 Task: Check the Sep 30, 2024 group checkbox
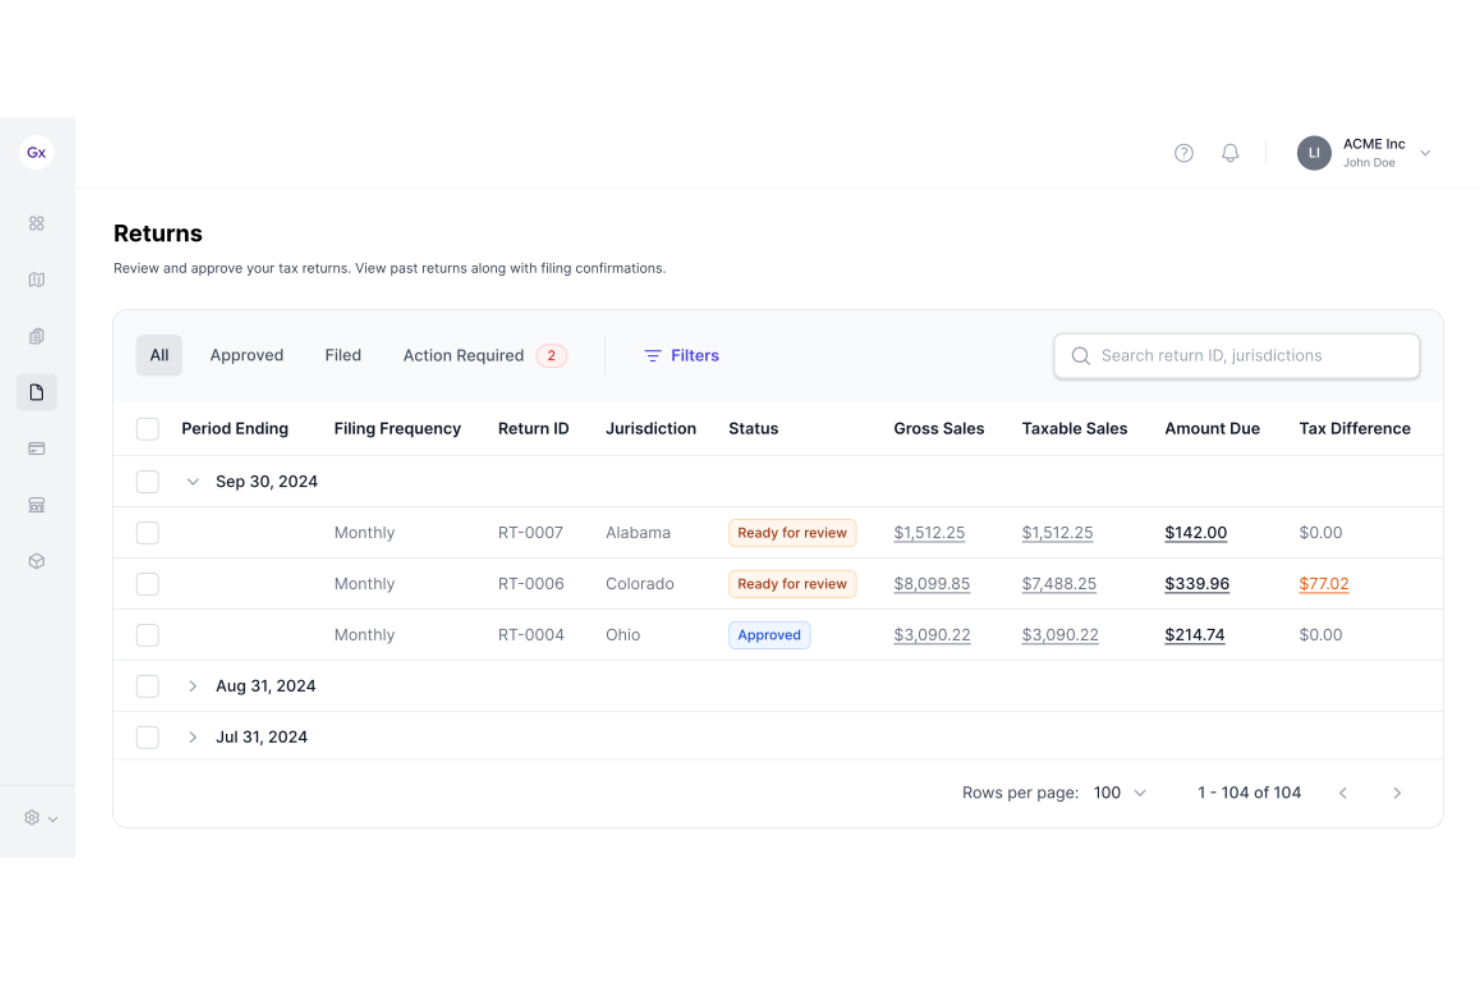pos(147,481)
